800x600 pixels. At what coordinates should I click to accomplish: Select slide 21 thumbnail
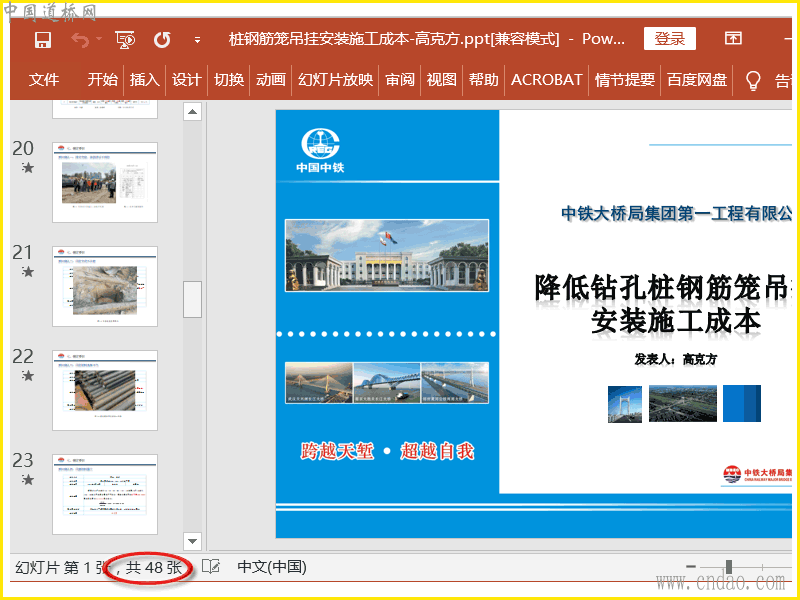pos(105,286)
